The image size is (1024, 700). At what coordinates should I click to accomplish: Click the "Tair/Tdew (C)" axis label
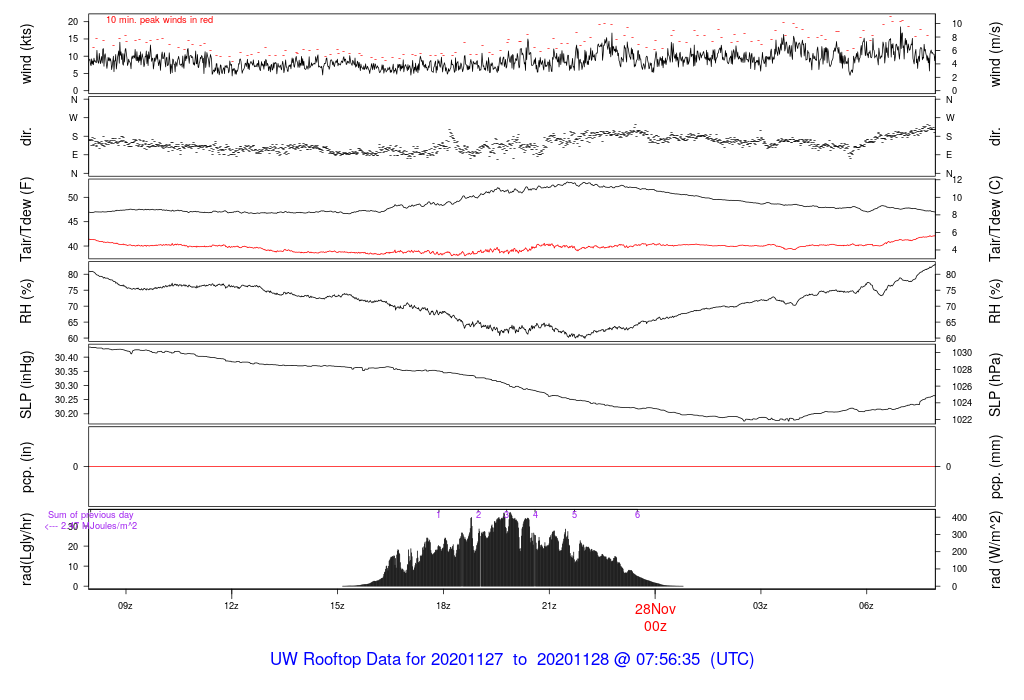tap(995, 219)
